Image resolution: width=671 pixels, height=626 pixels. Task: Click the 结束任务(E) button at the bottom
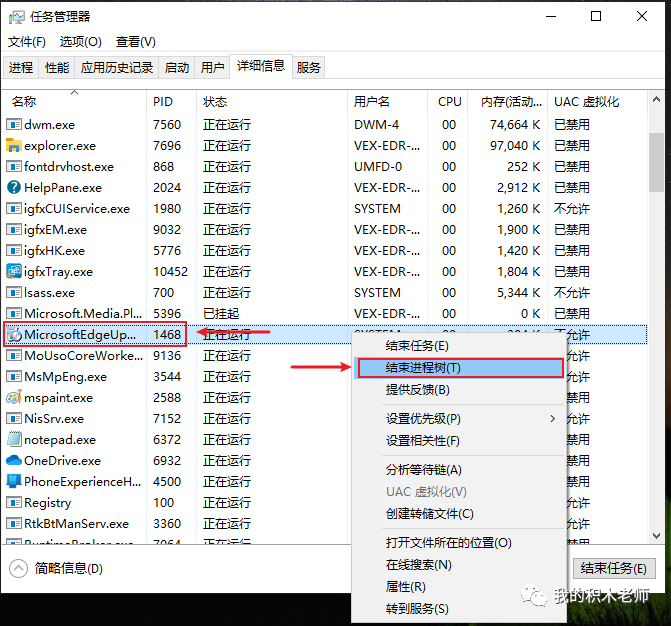[x=614, y=568]
